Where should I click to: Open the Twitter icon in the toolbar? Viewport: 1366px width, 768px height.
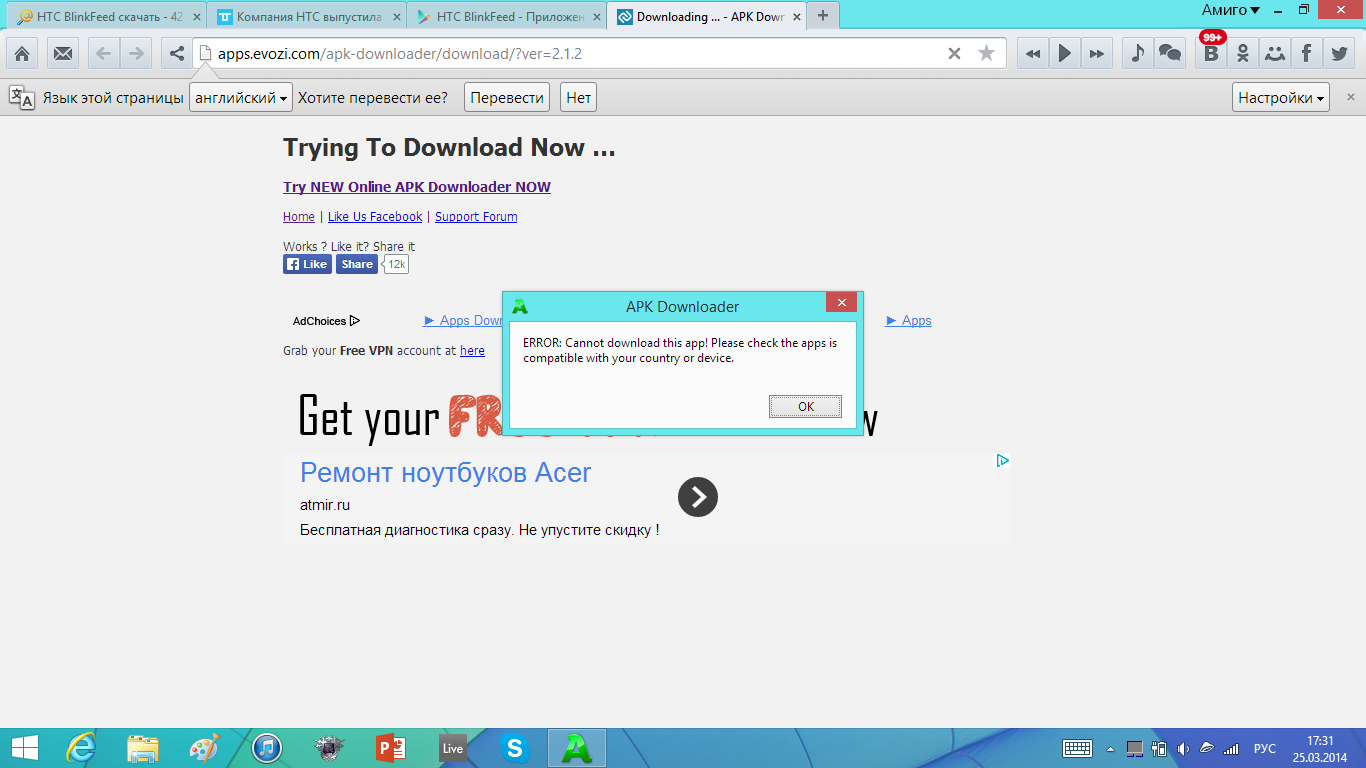click(1339, 53)
